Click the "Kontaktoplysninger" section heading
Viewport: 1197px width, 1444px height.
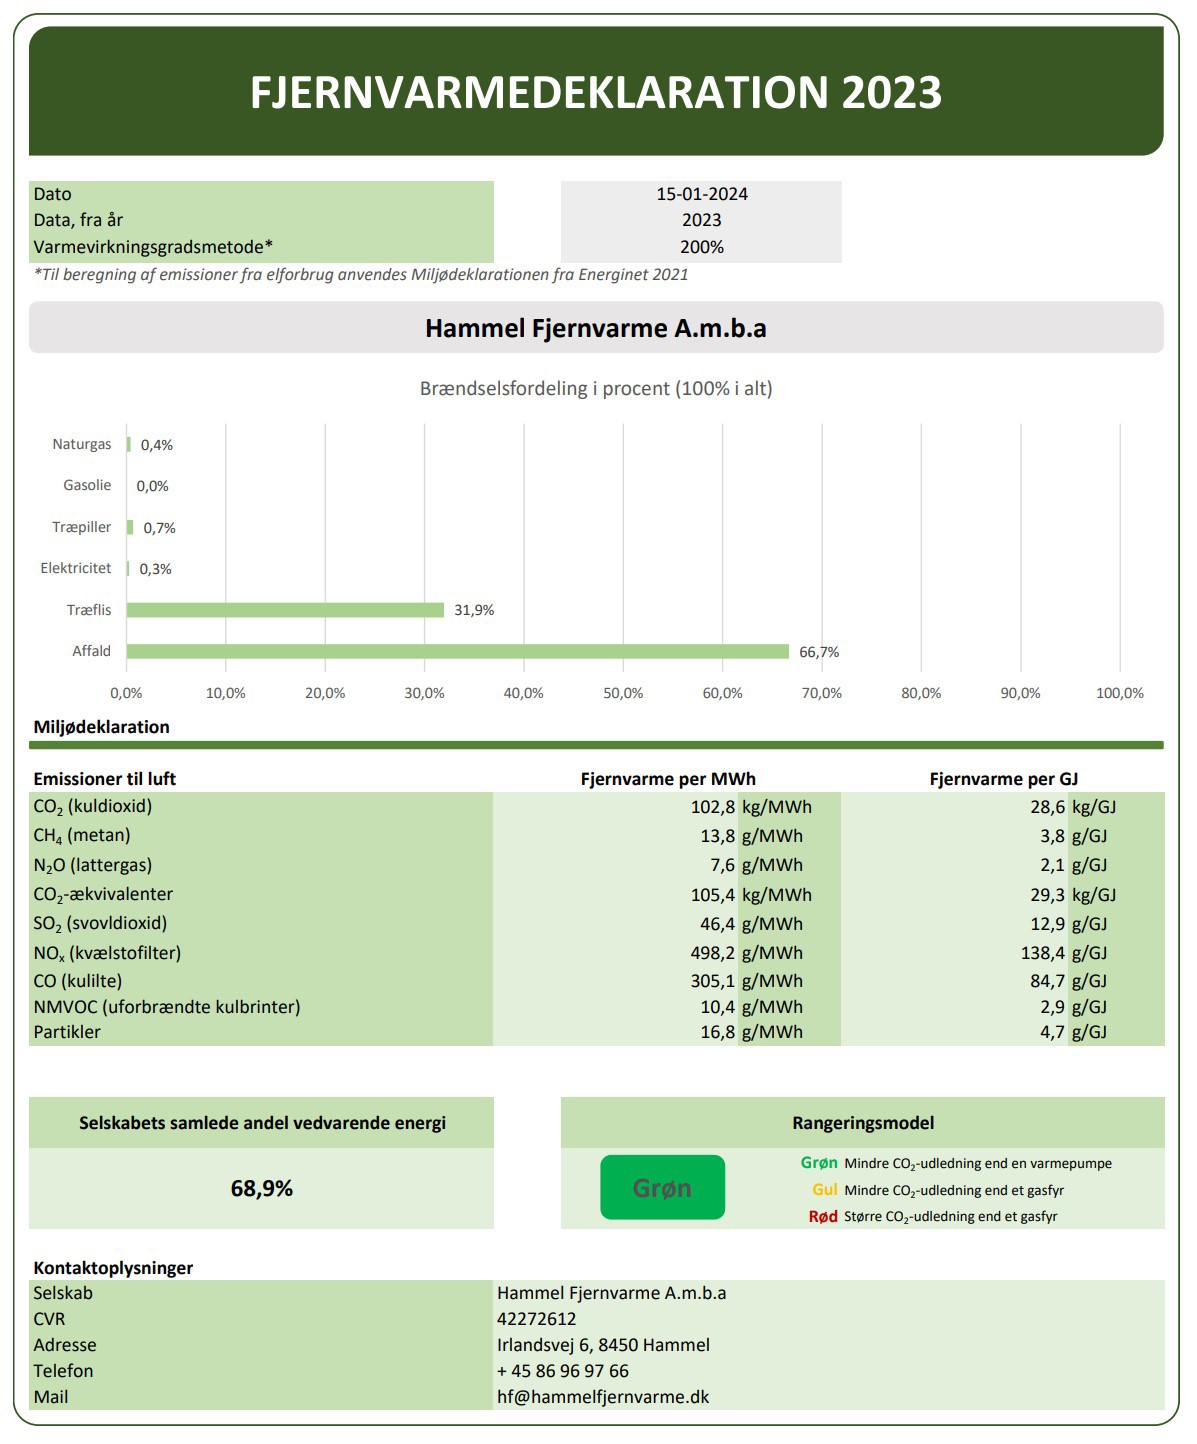coord(113,1268)
